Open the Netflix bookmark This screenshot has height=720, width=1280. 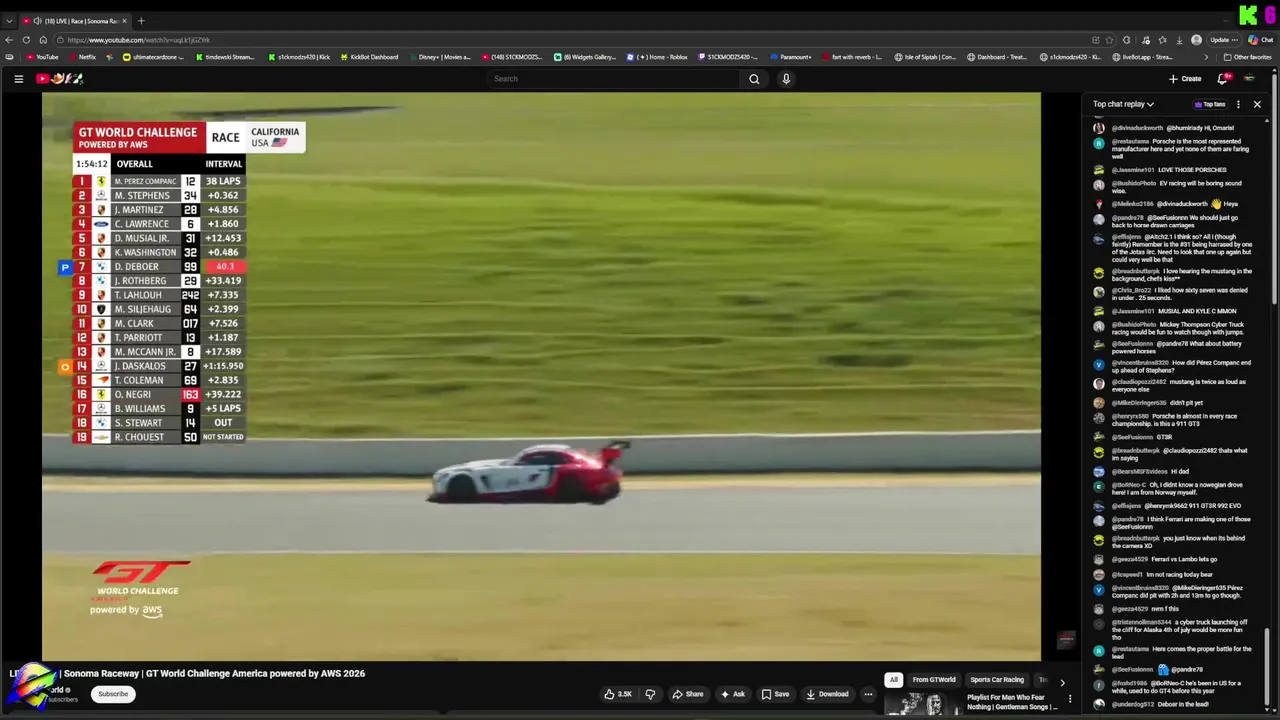coord(82,57)
